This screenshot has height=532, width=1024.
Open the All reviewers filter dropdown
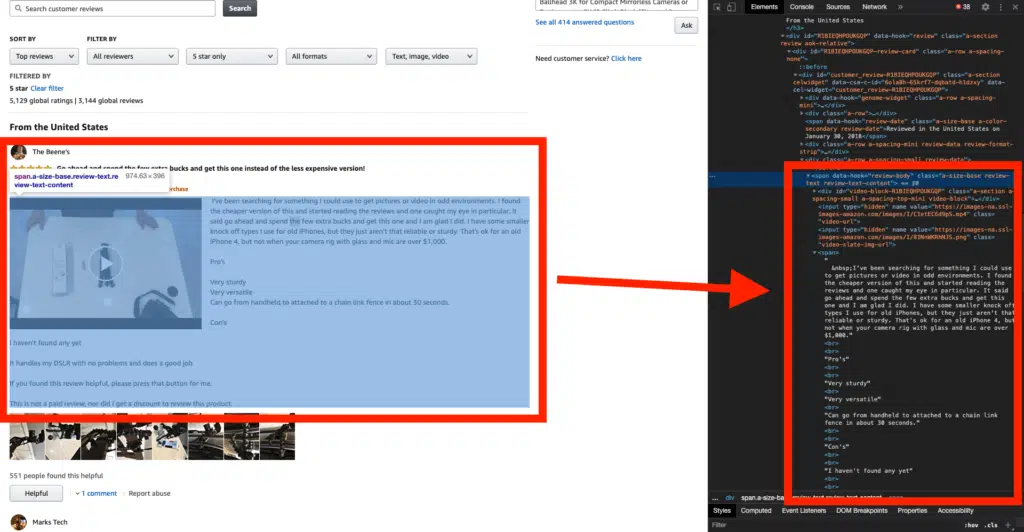click(x=133, y=57)
